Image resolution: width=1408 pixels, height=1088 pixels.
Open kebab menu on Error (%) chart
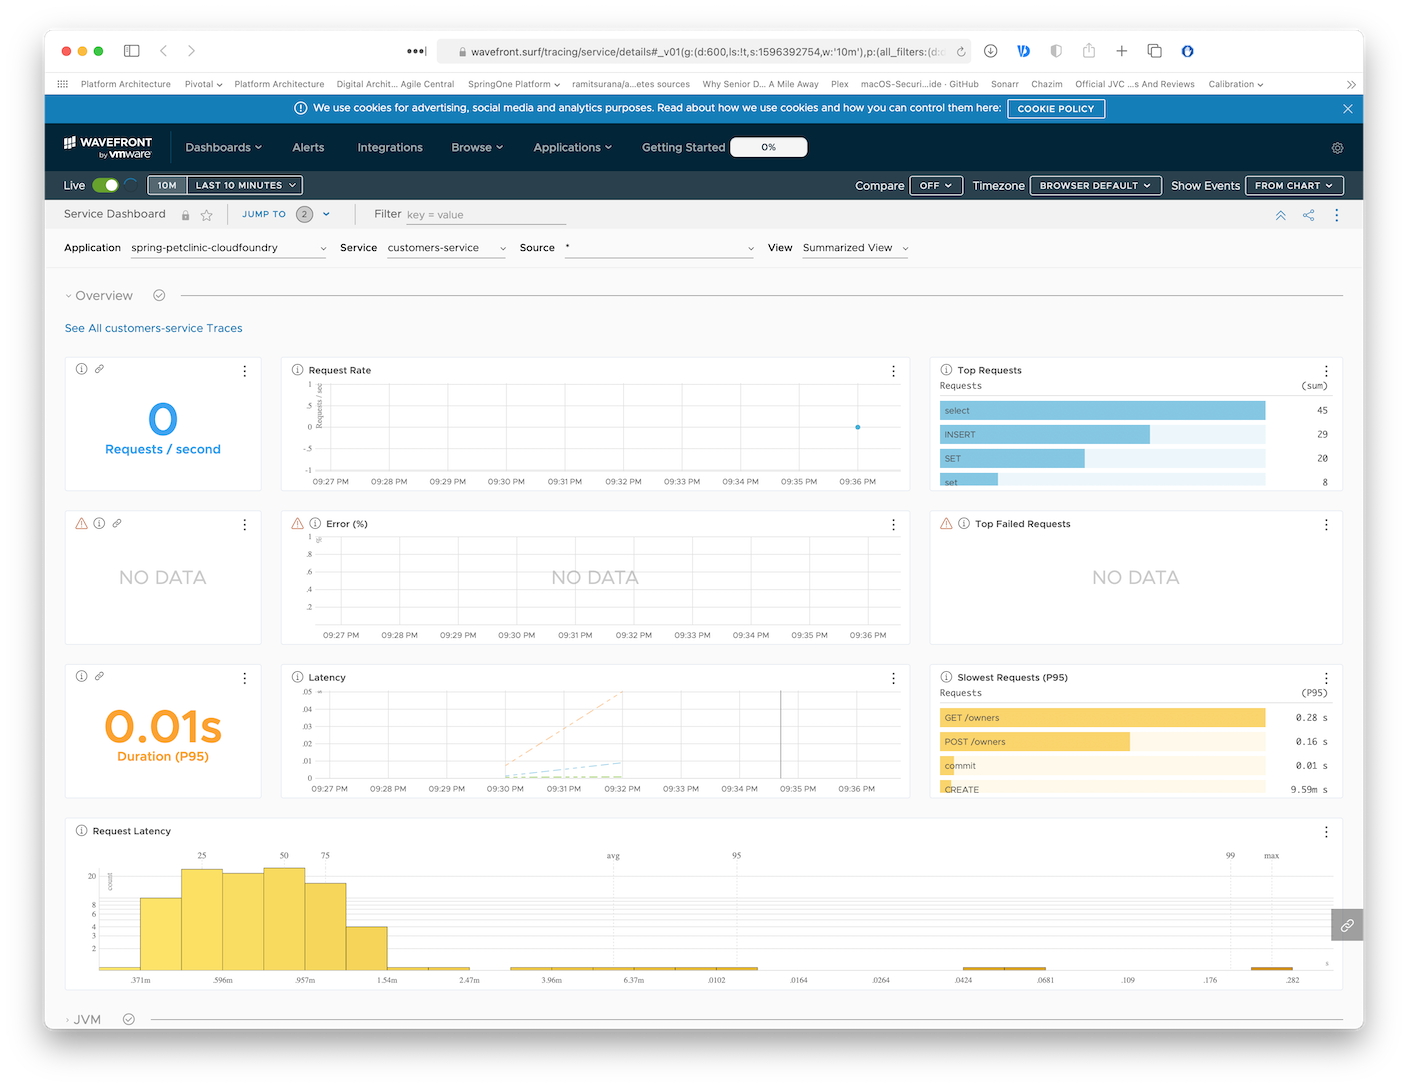click(893, 525)
